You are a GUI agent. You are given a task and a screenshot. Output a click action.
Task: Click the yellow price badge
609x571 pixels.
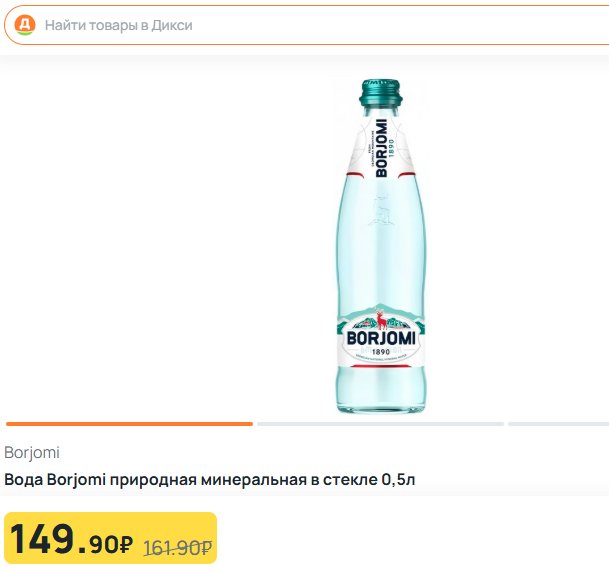pyautogui.click(x=110, y=538)
